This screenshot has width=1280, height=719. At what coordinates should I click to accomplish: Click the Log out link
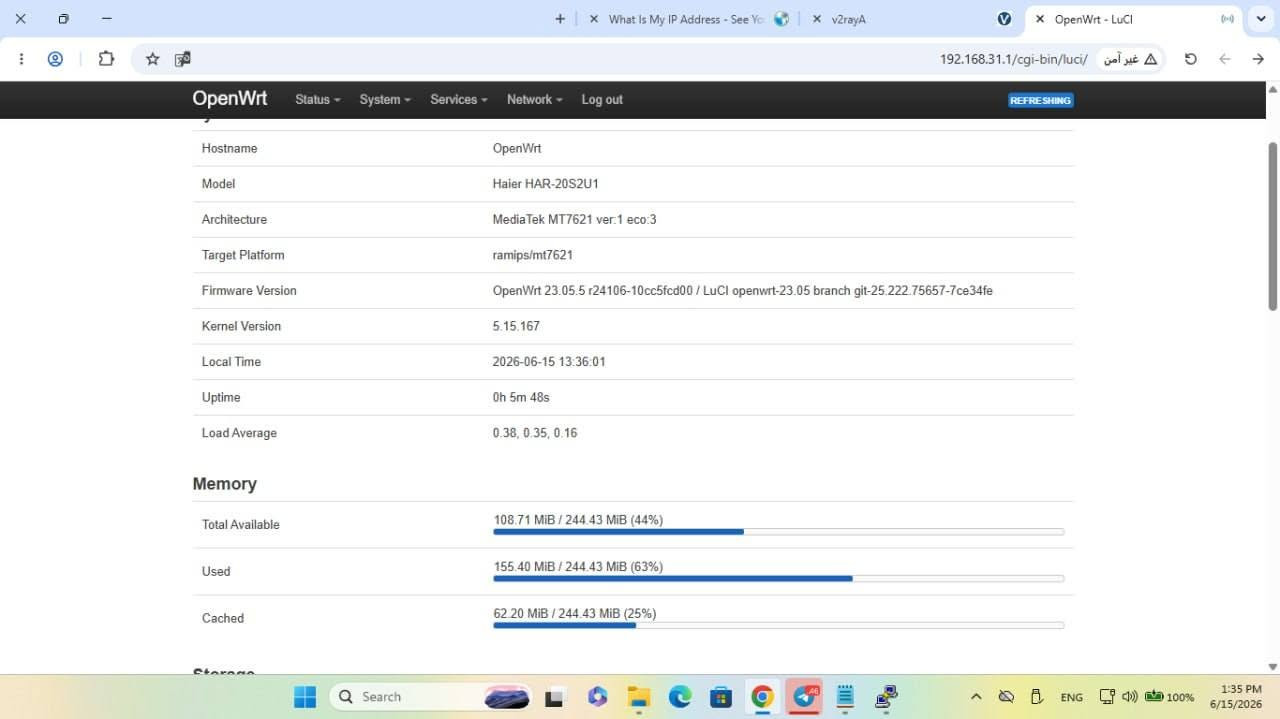(602, 100)
